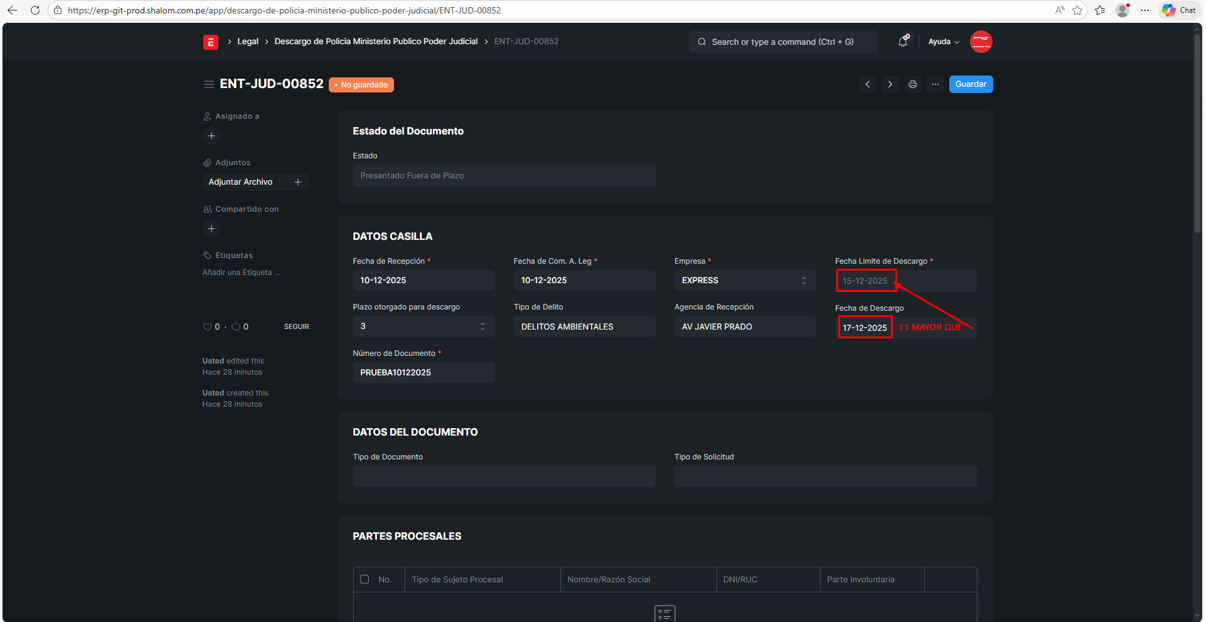Open the three-dots more options menu
Screen dimensions: 1206x622
click(935, 84)
